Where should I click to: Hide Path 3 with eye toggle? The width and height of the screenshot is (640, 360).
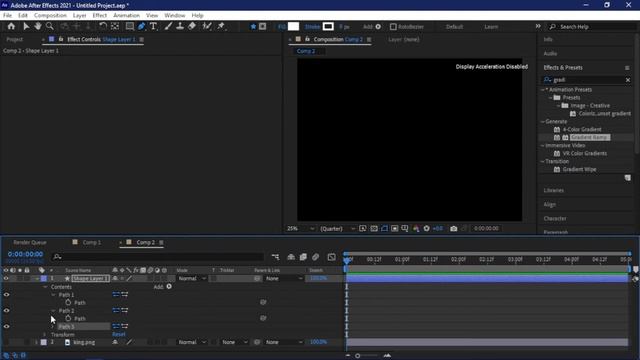click(6, 327)
